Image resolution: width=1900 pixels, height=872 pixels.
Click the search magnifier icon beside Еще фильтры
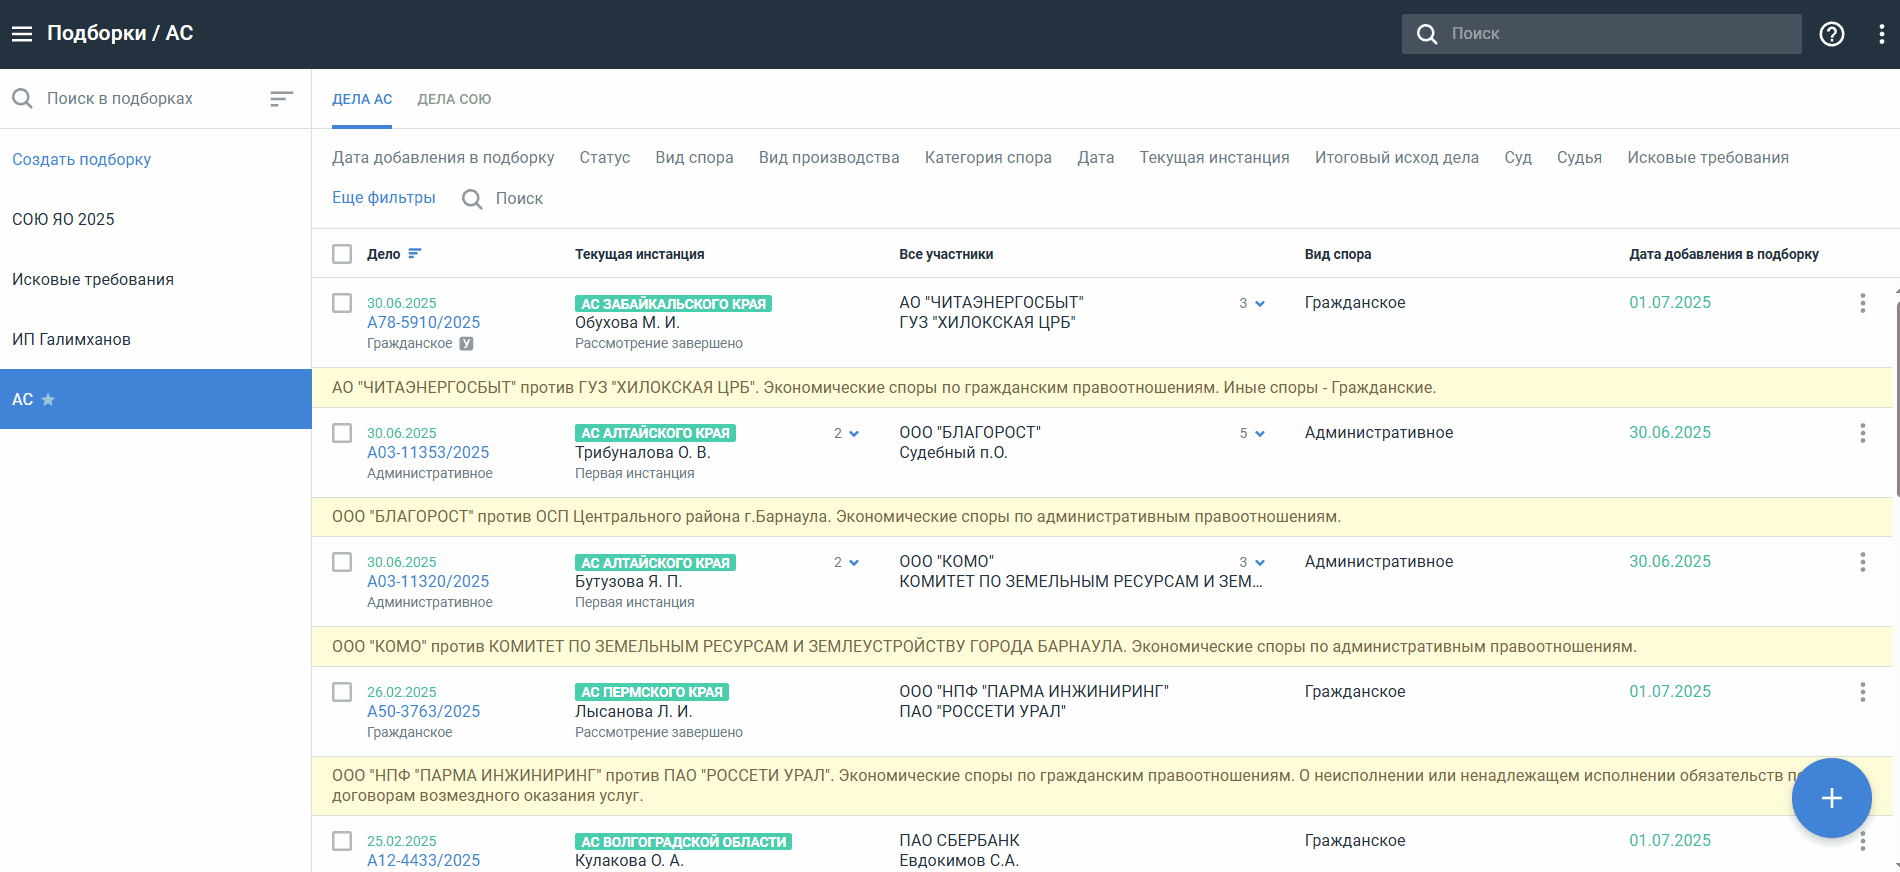(x=472, y=199)
